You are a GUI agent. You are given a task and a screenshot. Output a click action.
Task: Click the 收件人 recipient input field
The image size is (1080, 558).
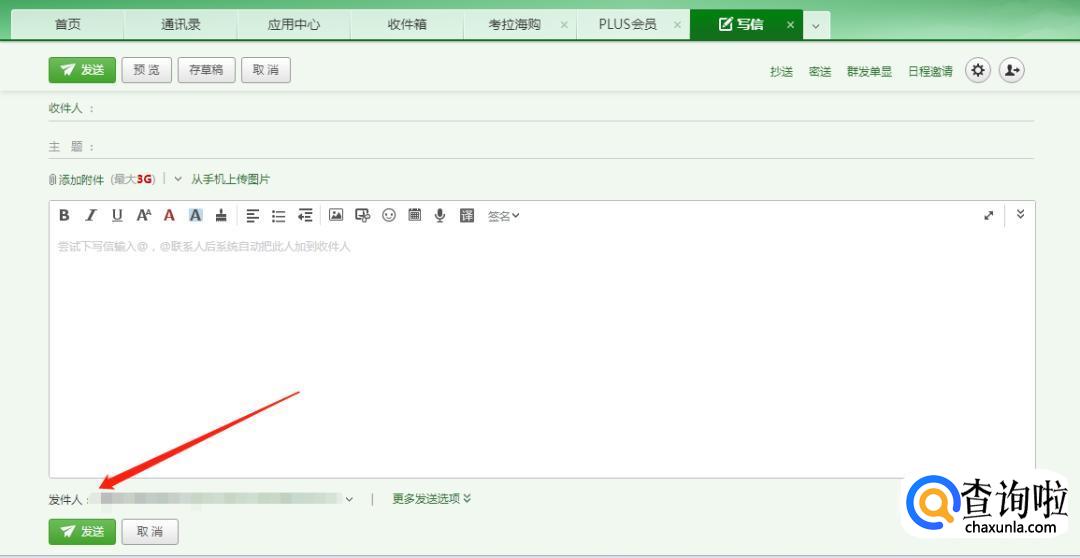[x=565, y=109]
